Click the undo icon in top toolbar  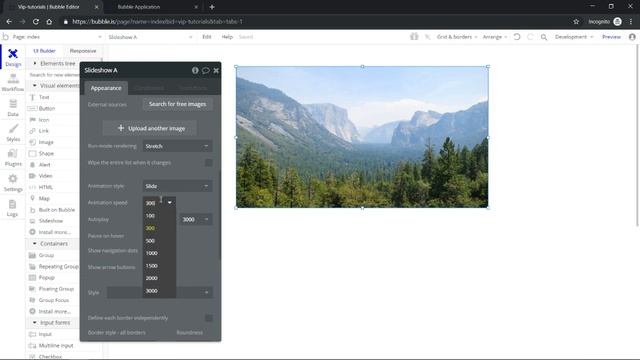coord(517,37)
